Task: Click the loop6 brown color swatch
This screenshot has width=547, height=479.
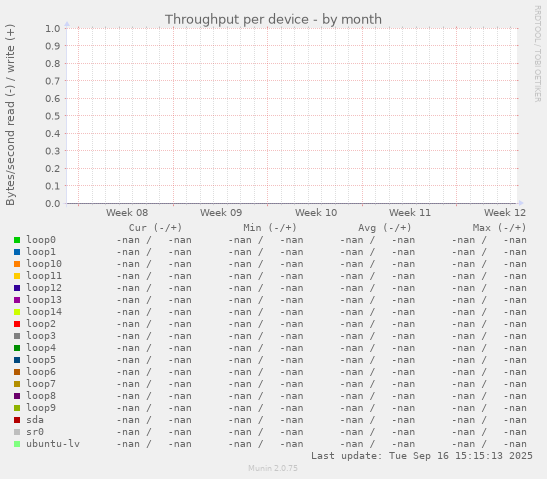Action: [17, 372]
